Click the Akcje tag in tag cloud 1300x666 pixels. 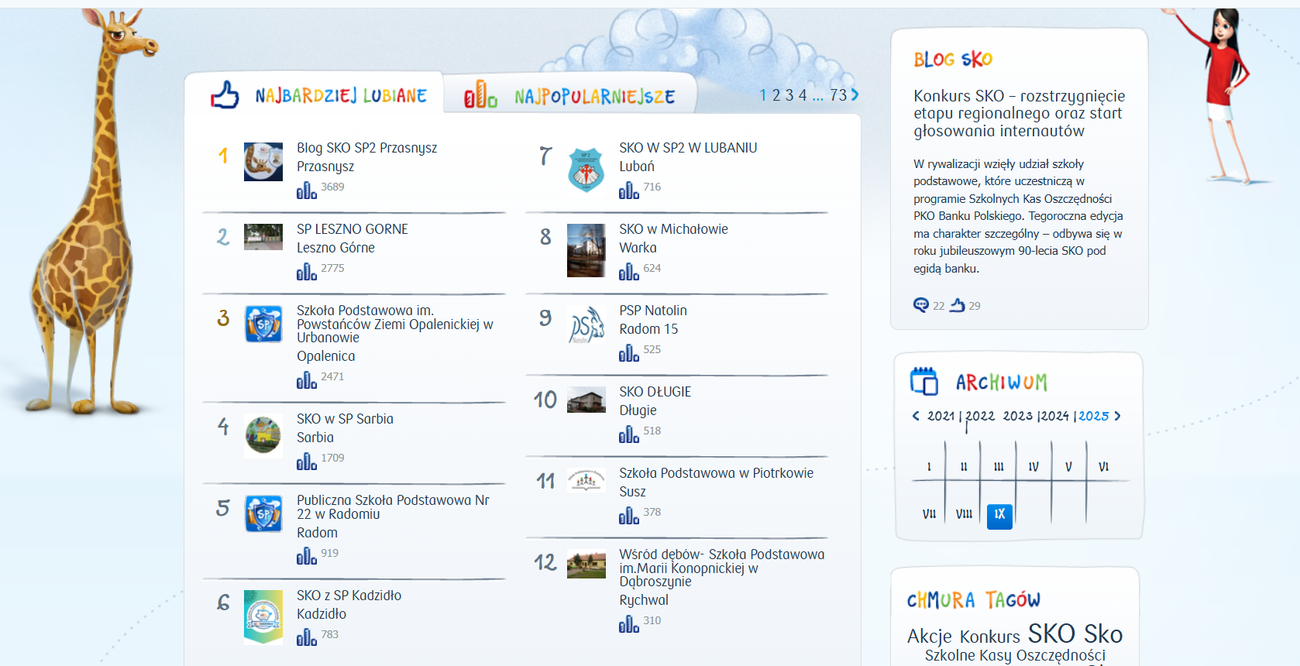(x=930, y=637)
